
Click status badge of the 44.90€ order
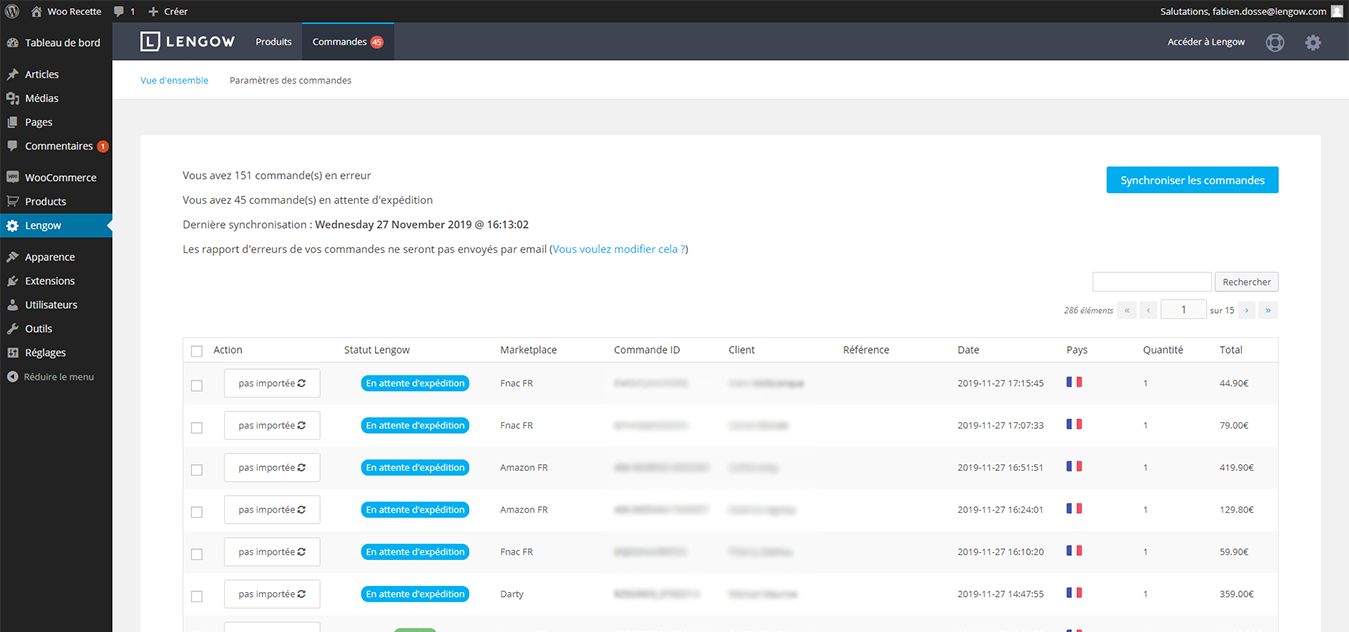pyautogui.click(x=415, y=383)
